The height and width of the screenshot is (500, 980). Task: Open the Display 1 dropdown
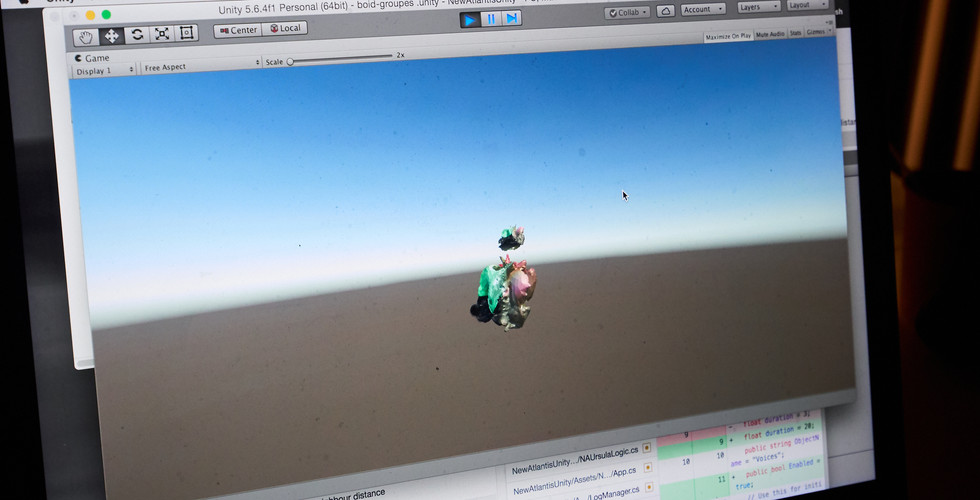[104, 71]
